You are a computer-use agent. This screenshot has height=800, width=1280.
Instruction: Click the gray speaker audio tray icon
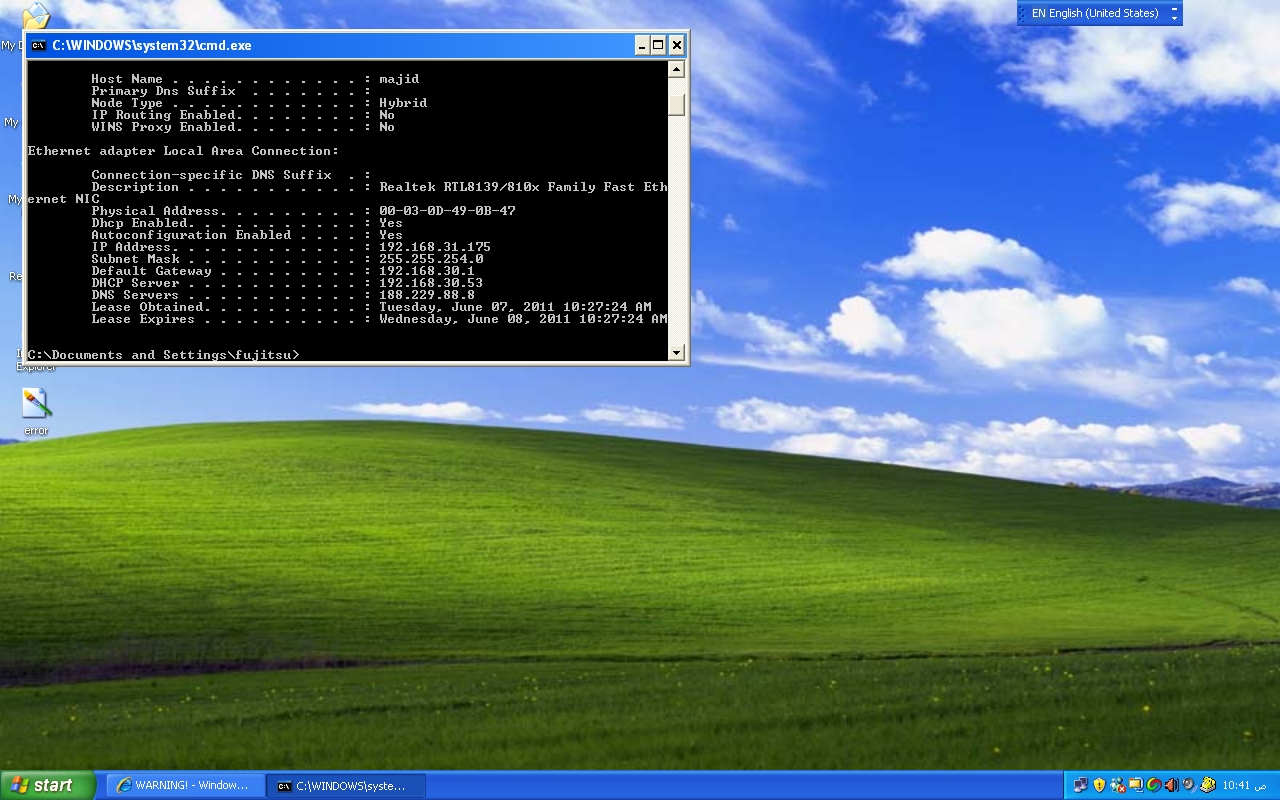coord(1188,785)
